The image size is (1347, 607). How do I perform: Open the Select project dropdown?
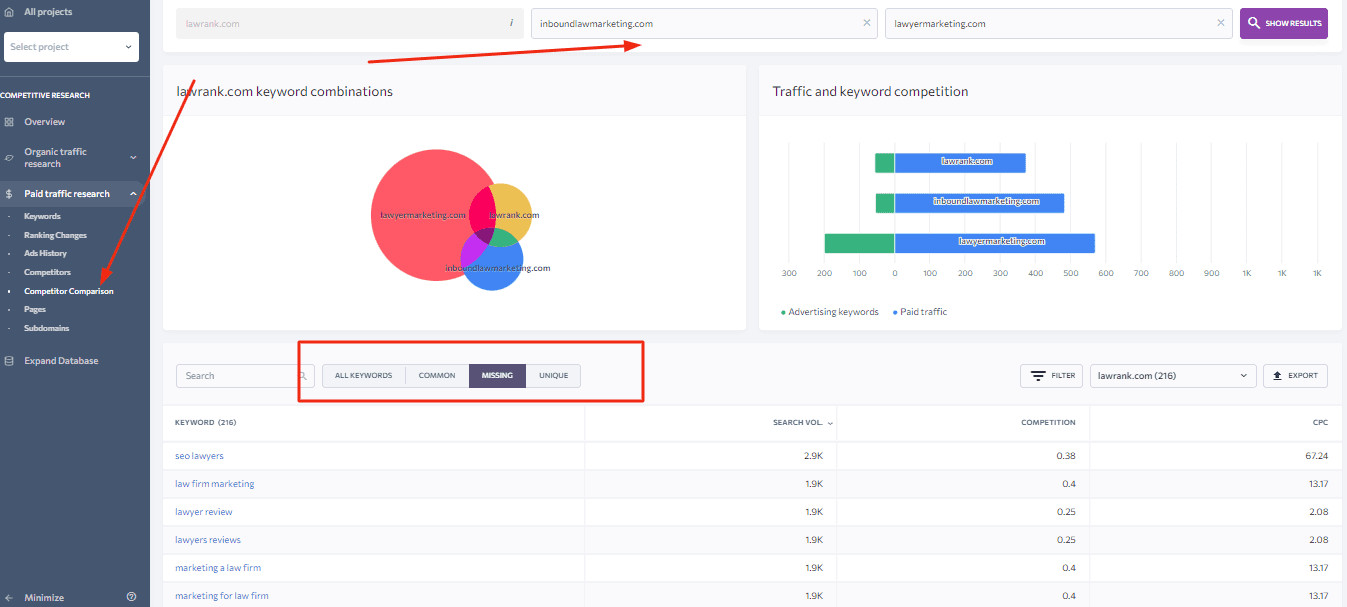click(x=71, y=47)
